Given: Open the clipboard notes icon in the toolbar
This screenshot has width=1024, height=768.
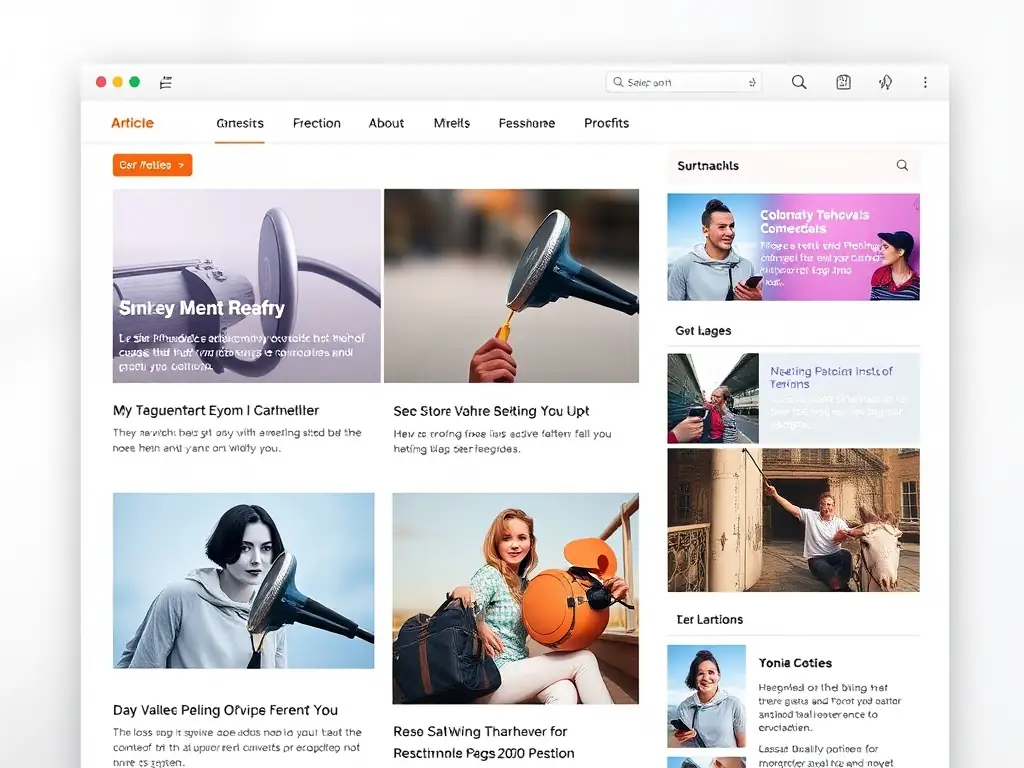Looking at the screenshot, I should click(843, 82).
